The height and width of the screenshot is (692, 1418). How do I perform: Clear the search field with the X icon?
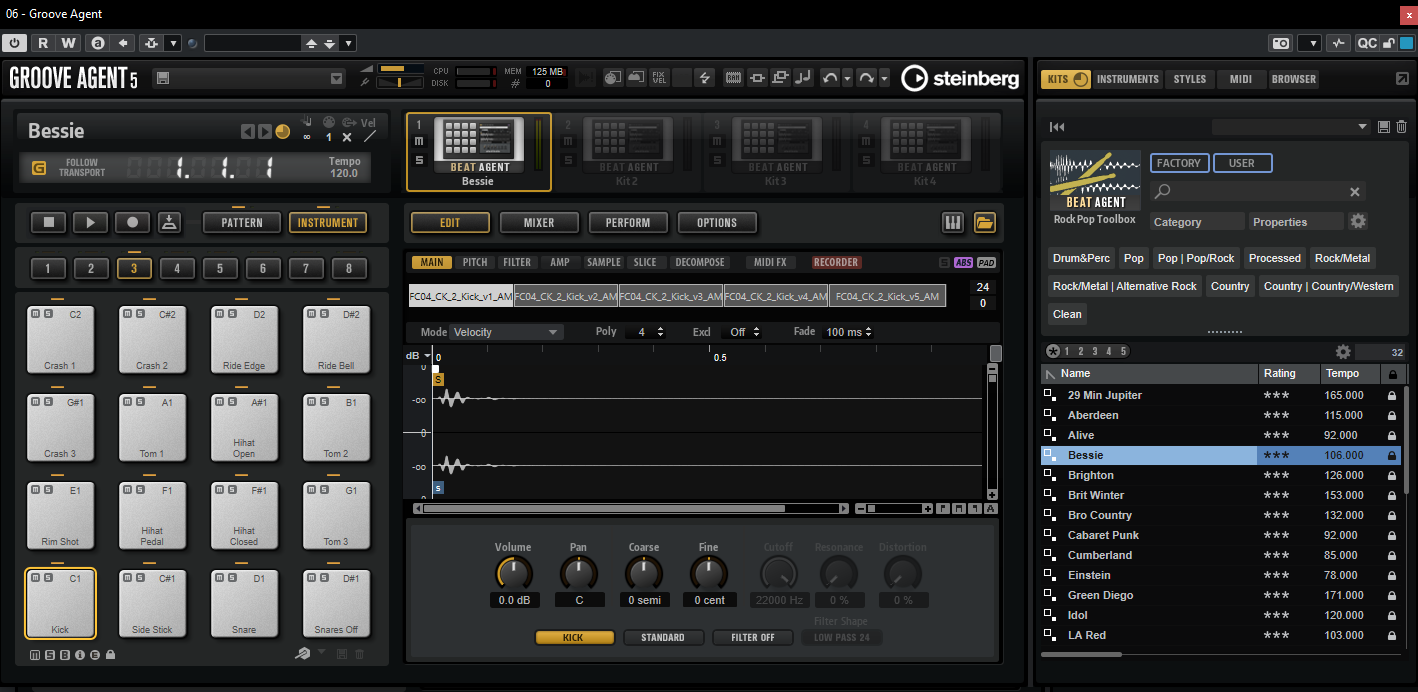tap(1355, 192)
